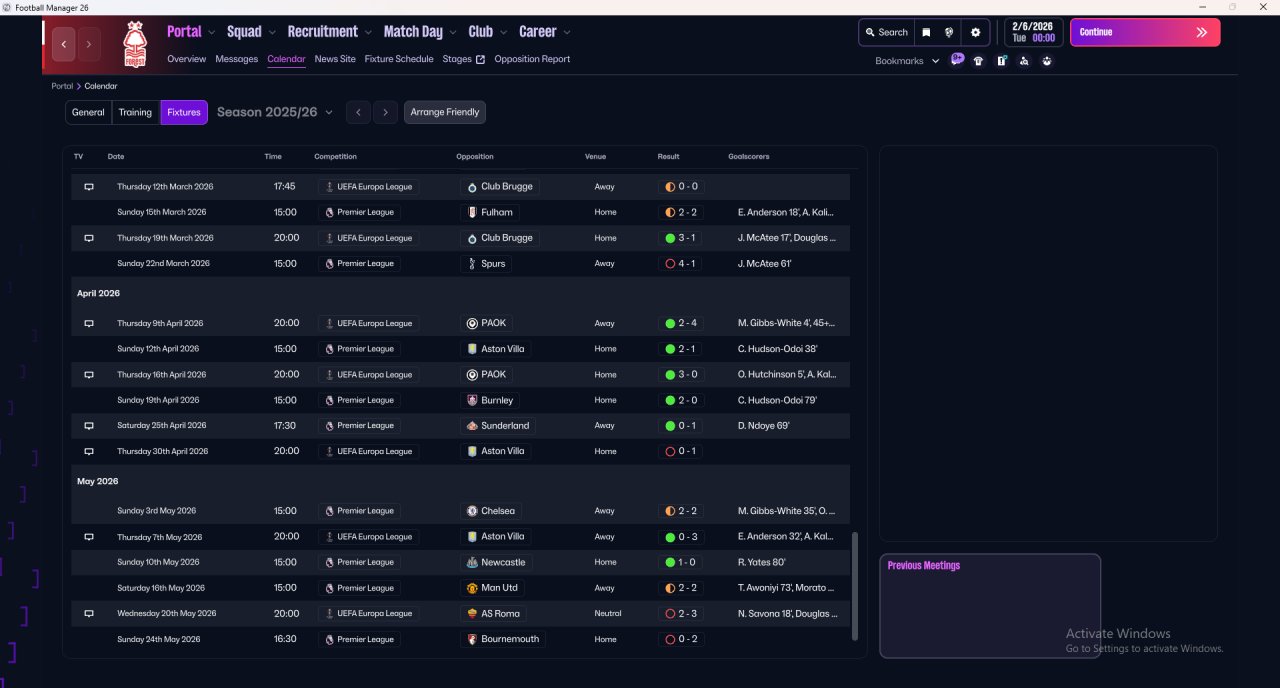
Task: Click the Continue button
Action: (x=1145, y=32)
